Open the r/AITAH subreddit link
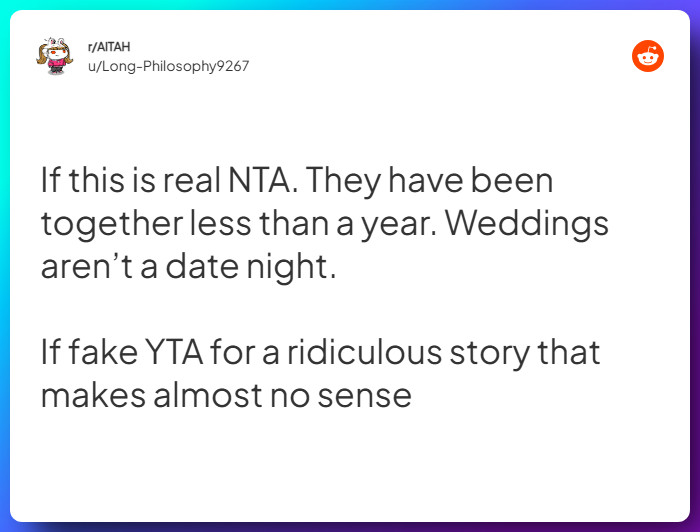Image resolution: width=700 pixels, height=532 pixels. point(109,46)
